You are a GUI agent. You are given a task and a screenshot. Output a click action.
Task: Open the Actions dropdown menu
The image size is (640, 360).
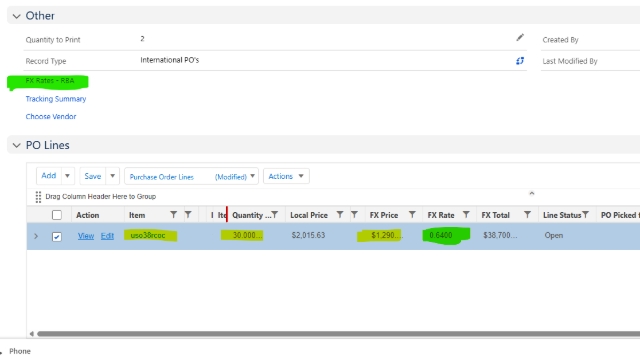click(286, 176)
